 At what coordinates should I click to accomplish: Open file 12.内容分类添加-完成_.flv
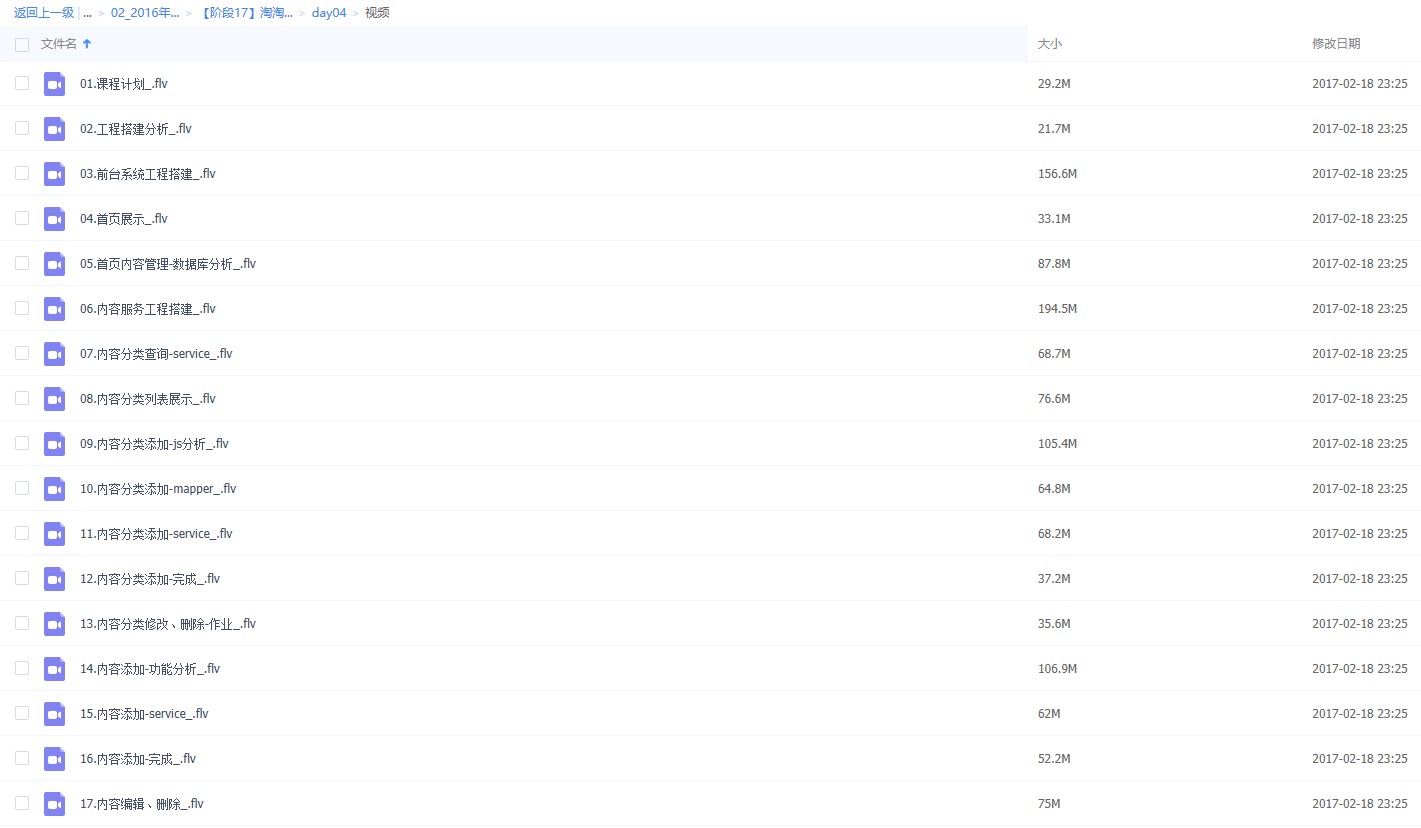click(150, 579)
